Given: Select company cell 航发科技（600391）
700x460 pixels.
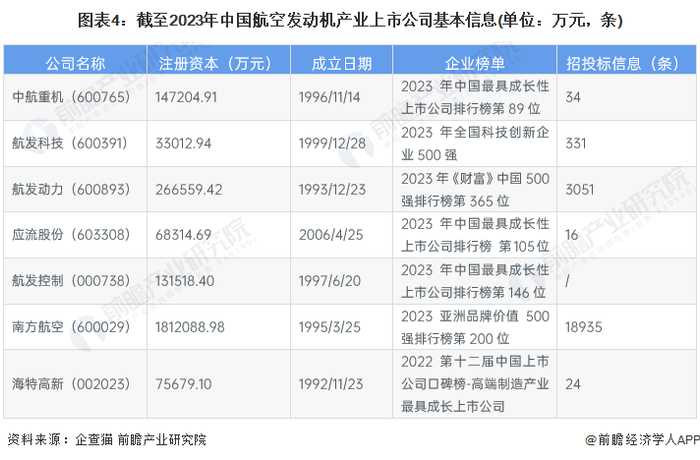Looking at the screenshot, I should [71, 143].
